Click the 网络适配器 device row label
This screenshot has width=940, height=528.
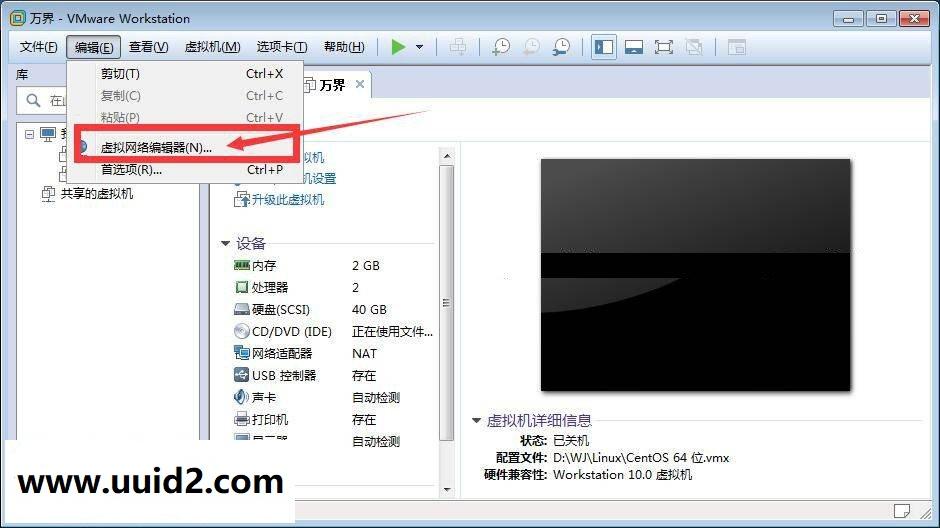[x=282, y=354]
